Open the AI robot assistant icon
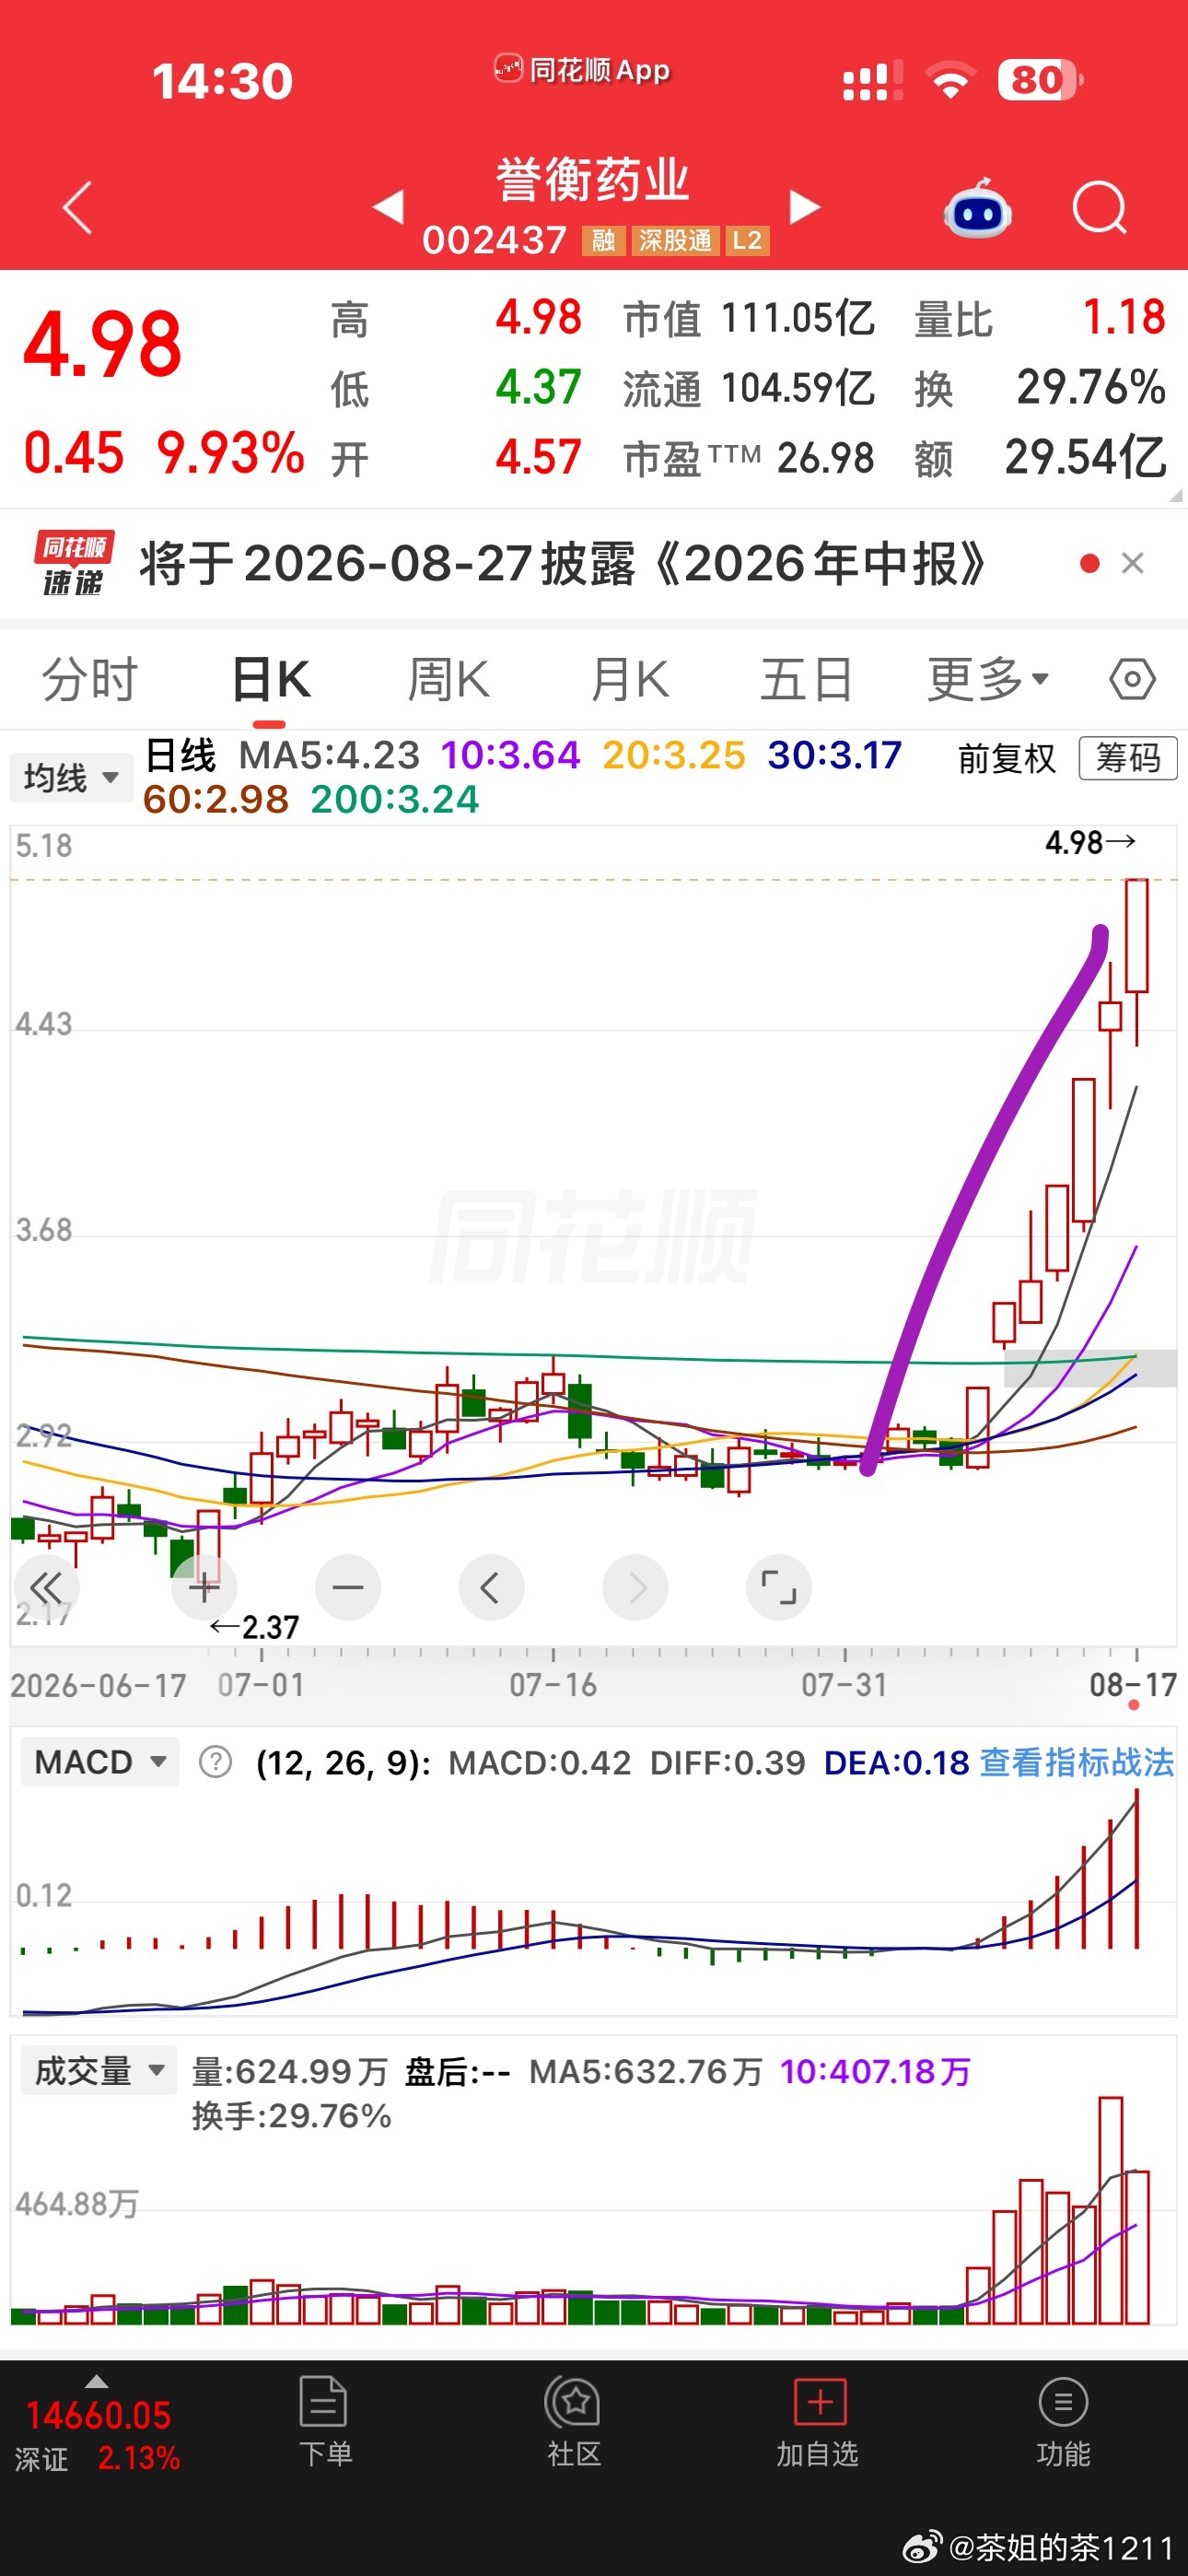 [x=977, y=209]
